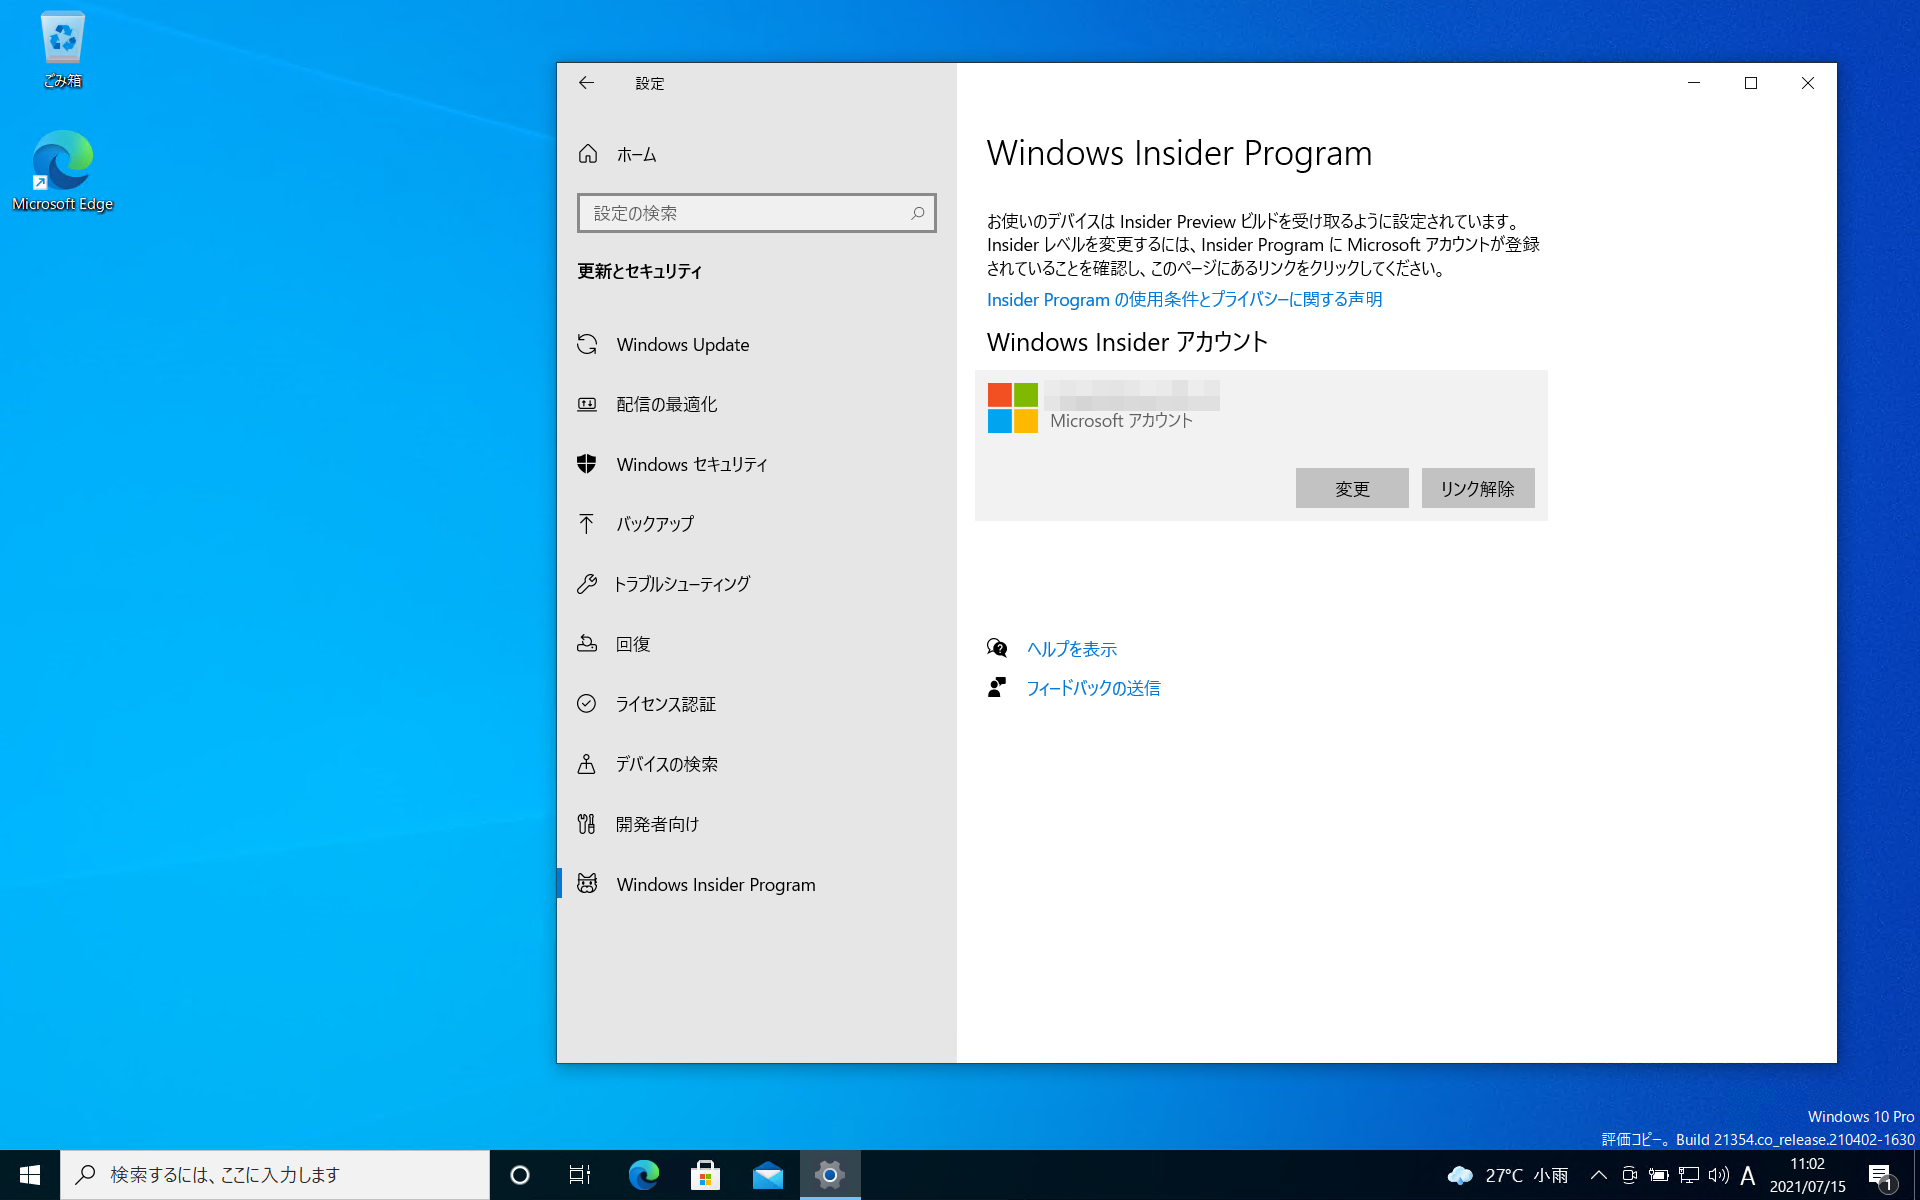
Task: Click the volume speaker tray icon
Action: (1719, 1175)
